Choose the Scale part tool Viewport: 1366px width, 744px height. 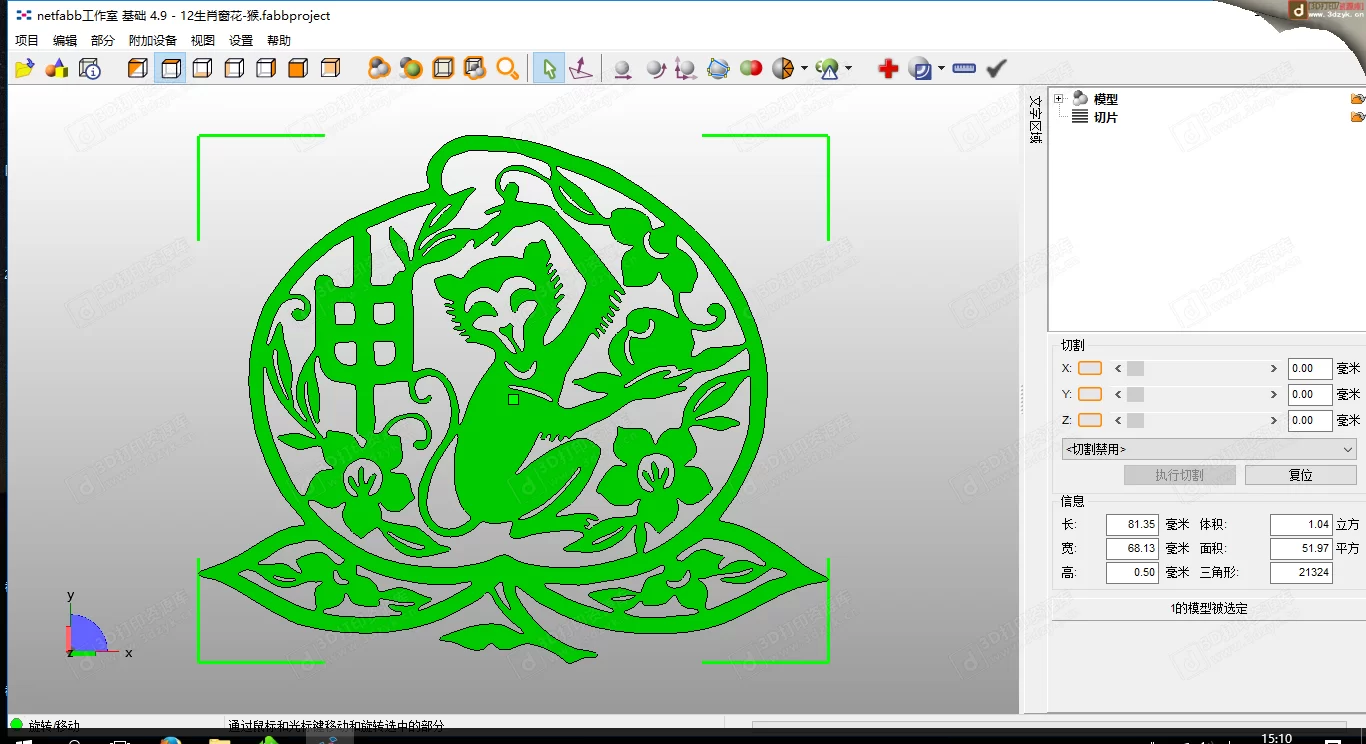pyautogui.click(x=686, y=68)
